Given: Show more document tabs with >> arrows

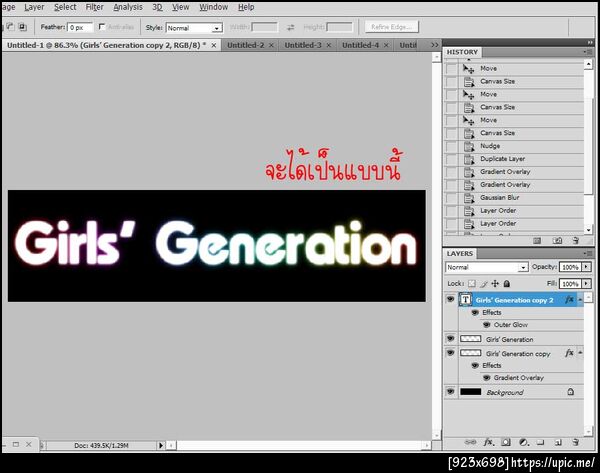Looking at the screenshot, I should coord(435,45).
